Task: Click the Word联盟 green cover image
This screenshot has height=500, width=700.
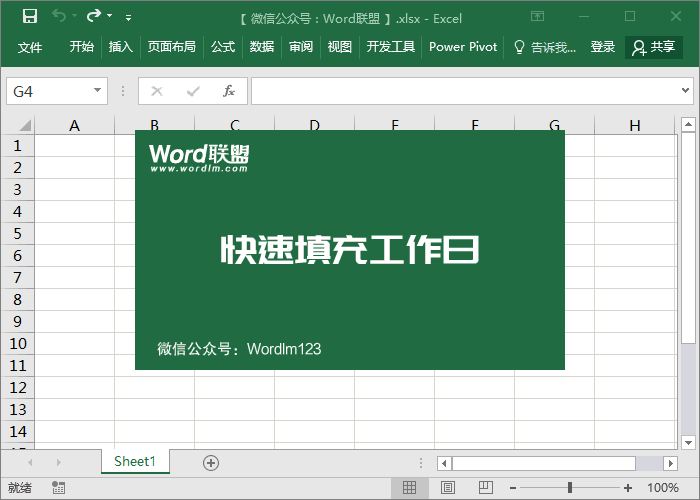Action: pyautogui.click(x=350, y=250)
